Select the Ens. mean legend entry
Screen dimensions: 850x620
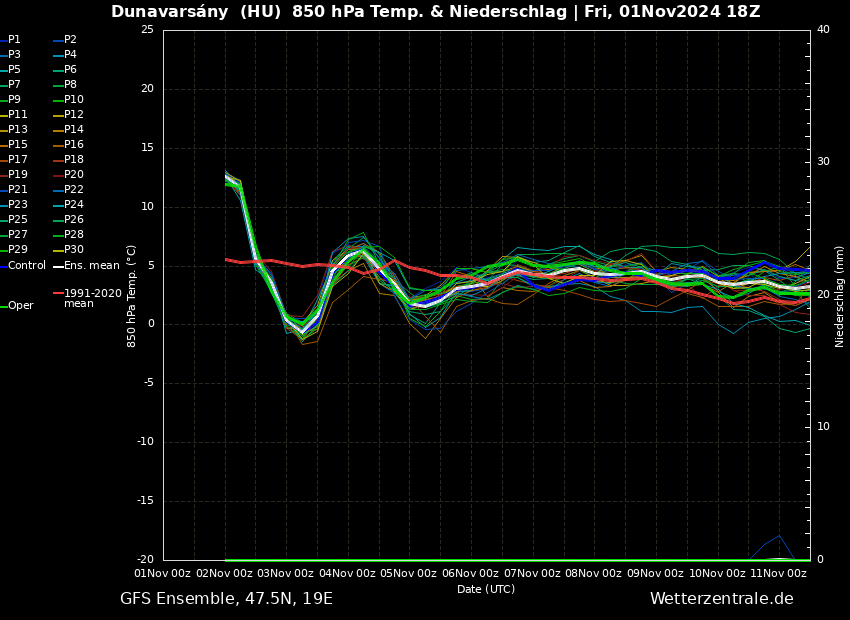[x=91, y=266]
